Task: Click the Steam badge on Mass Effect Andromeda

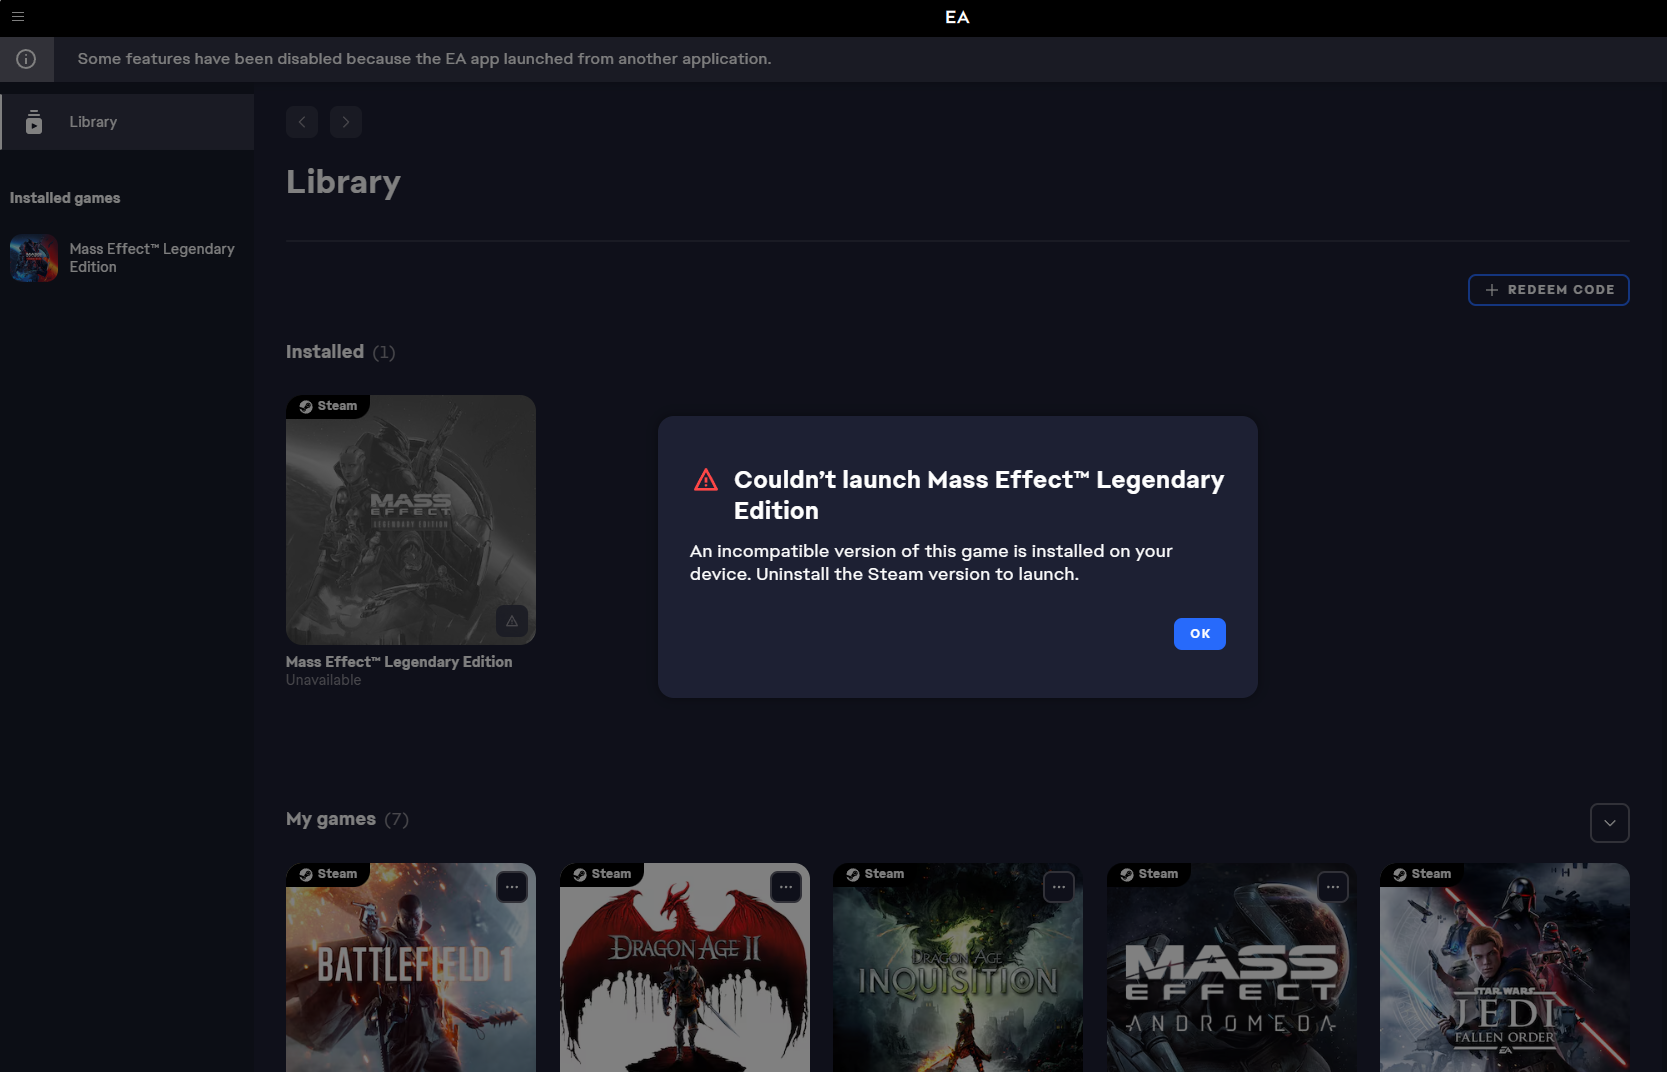Action: [x=1149, y=874]
